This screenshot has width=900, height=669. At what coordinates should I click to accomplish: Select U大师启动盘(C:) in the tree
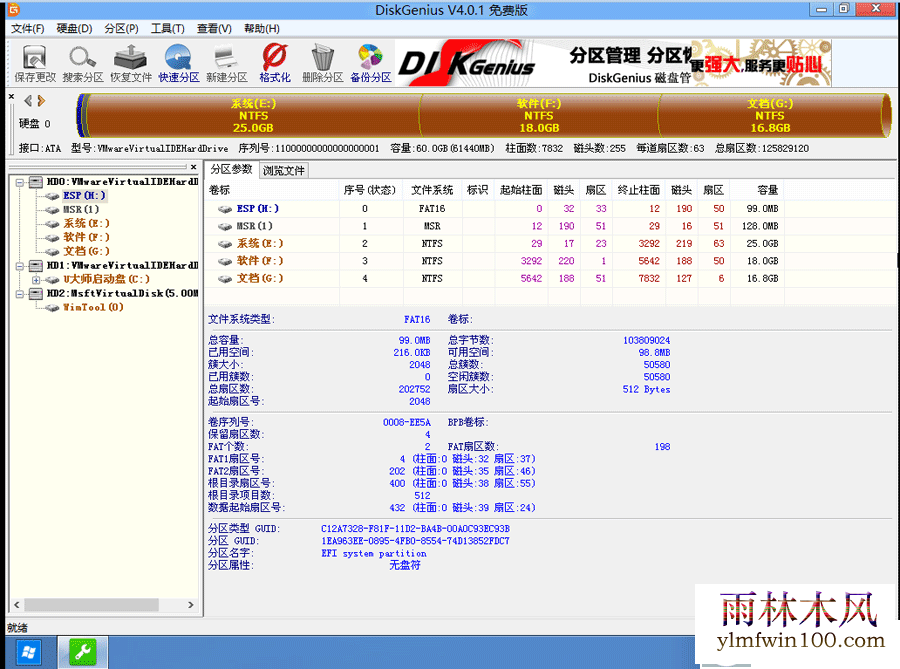coord(106,279)
